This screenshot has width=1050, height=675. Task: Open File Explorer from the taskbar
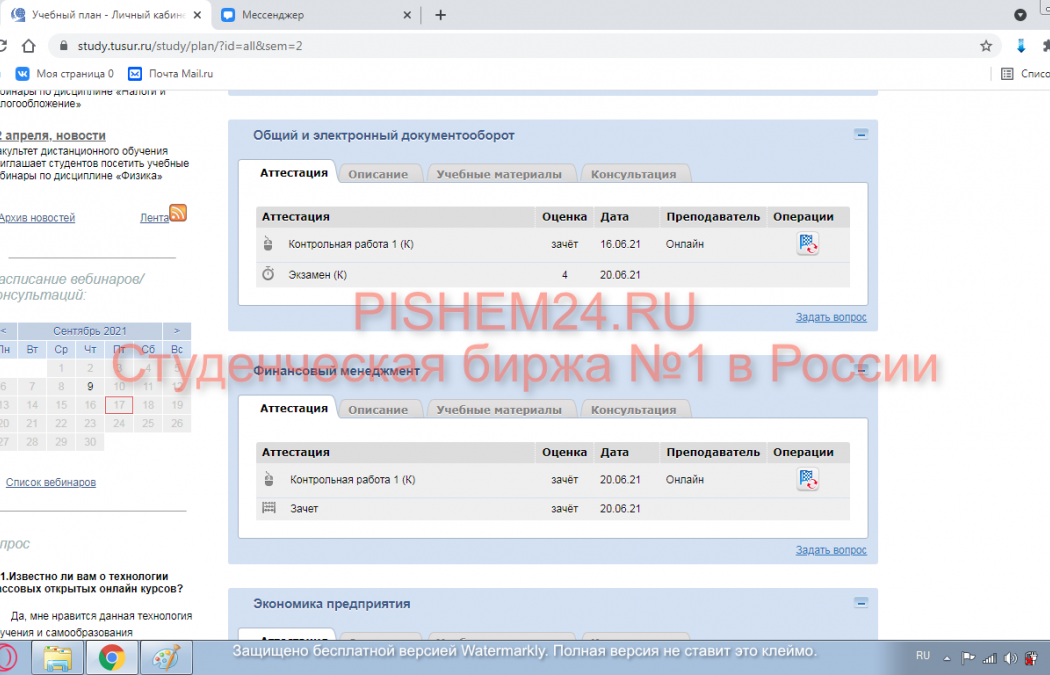coord(58,657)
